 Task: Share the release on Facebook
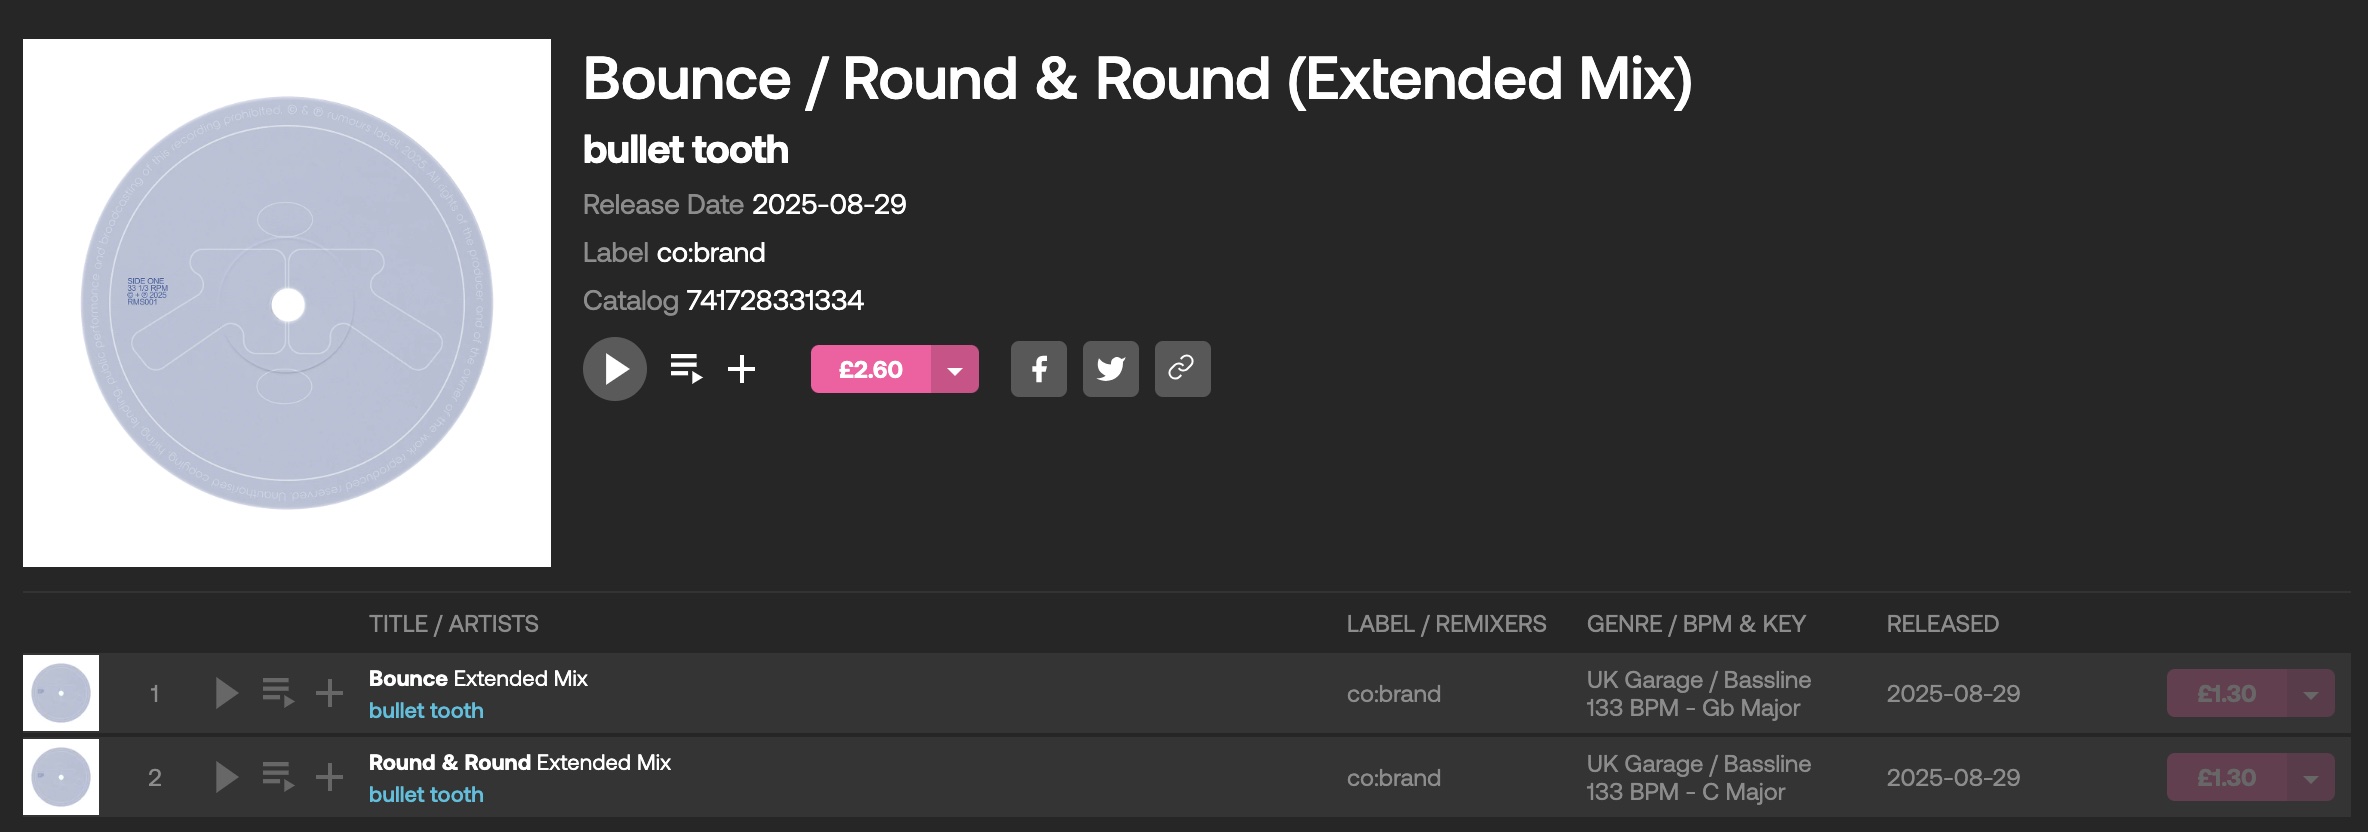pos(1038,369)
